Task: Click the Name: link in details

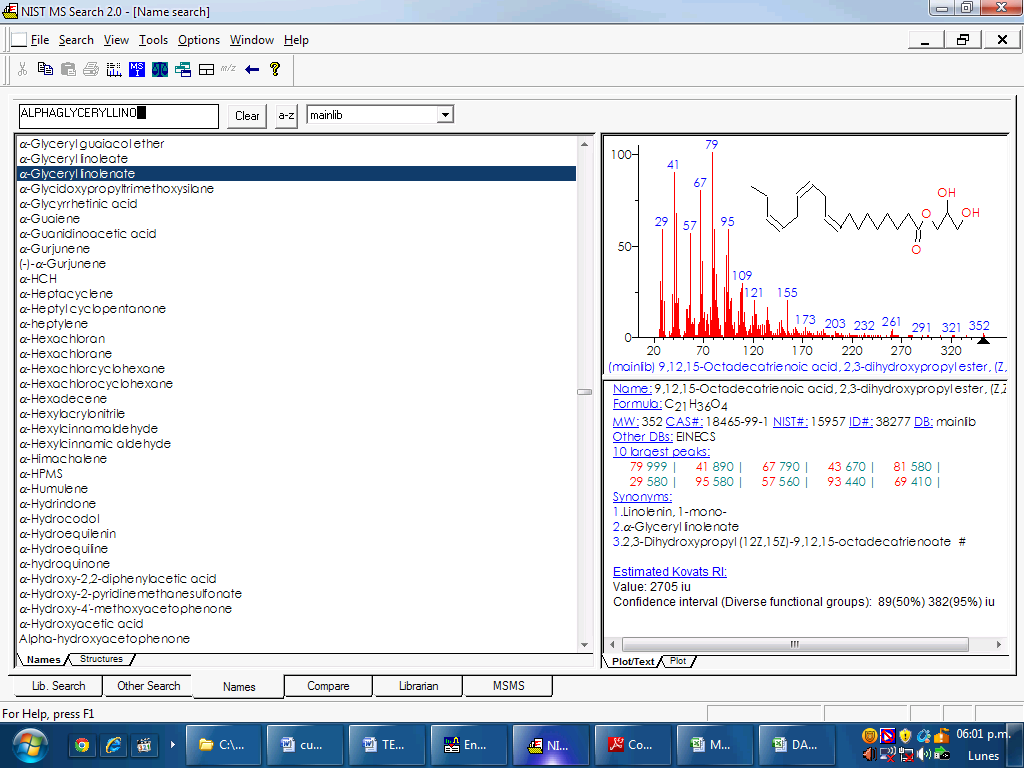Action: coord(632,389)
